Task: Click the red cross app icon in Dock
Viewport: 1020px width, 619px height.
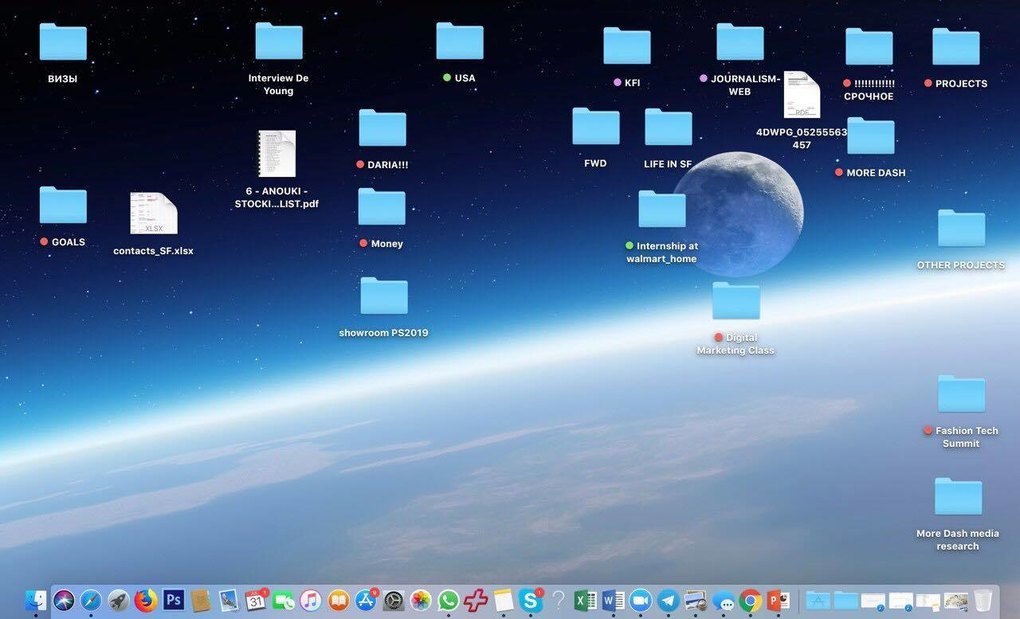Action: [x=476, y=600]
